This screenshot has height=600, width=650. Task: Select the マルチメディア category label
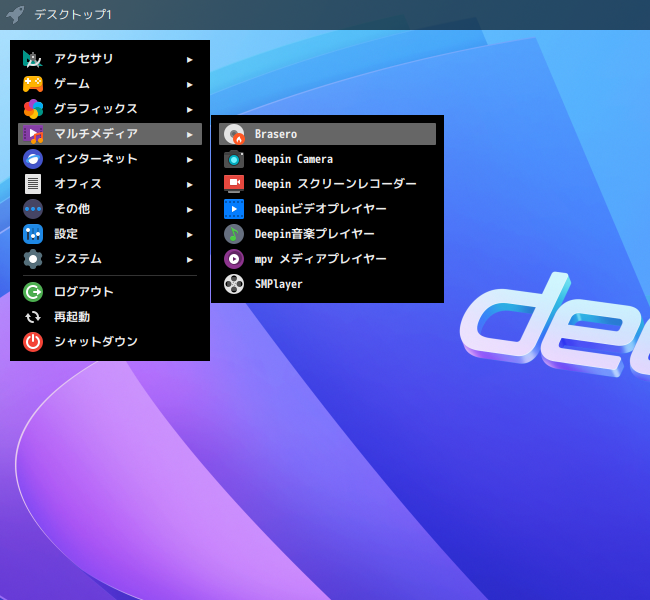point(96,134)
